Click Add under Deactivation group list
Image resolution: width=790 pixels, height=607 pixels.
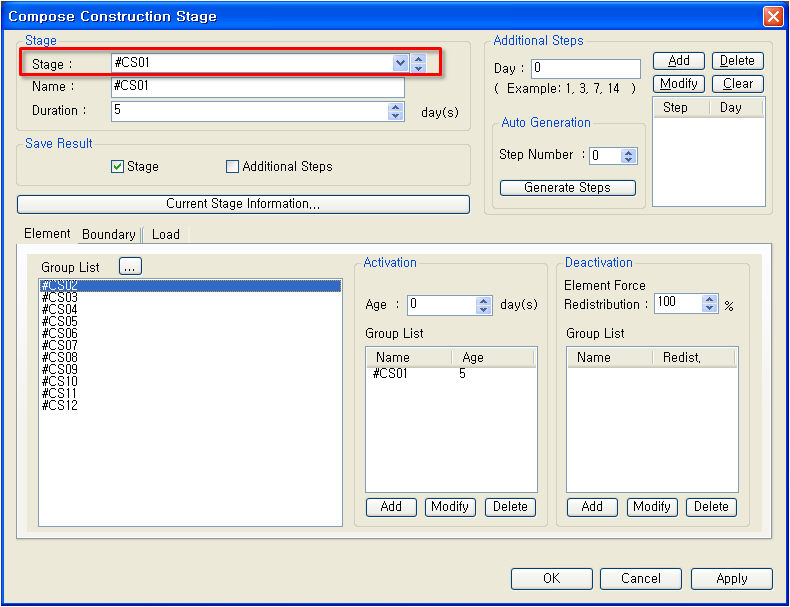click(x=592, y=507)
